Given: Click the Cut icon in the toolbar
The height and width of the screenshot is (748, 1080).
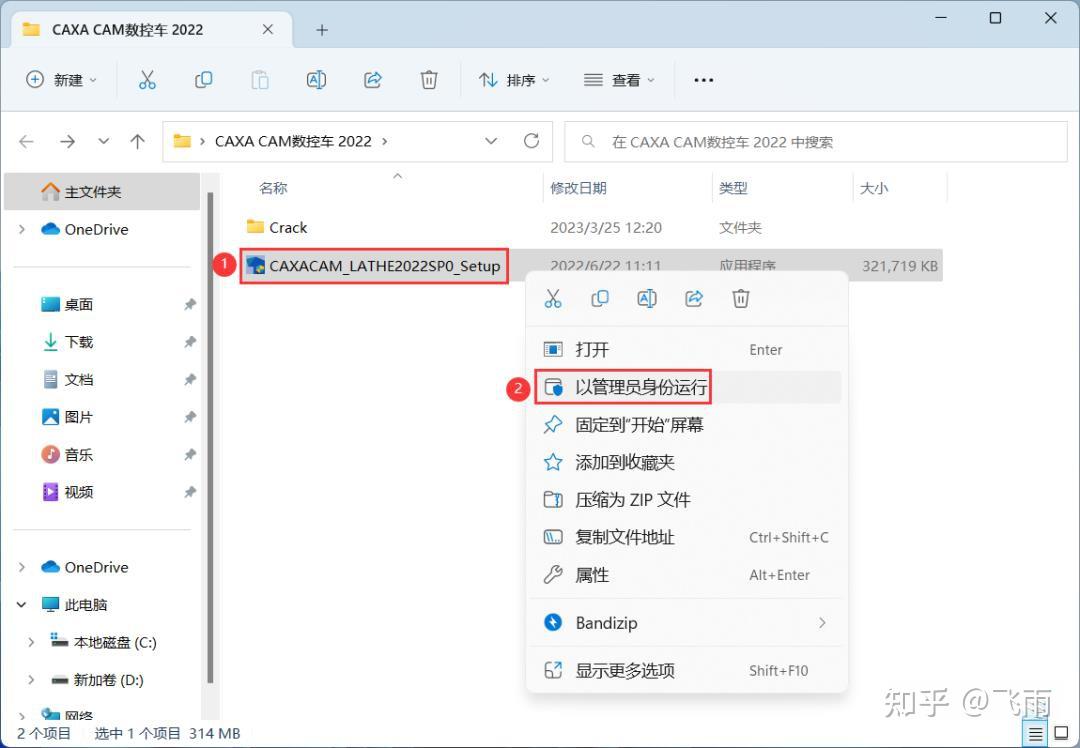Looking at the screenshot, I should click(147, 79).
